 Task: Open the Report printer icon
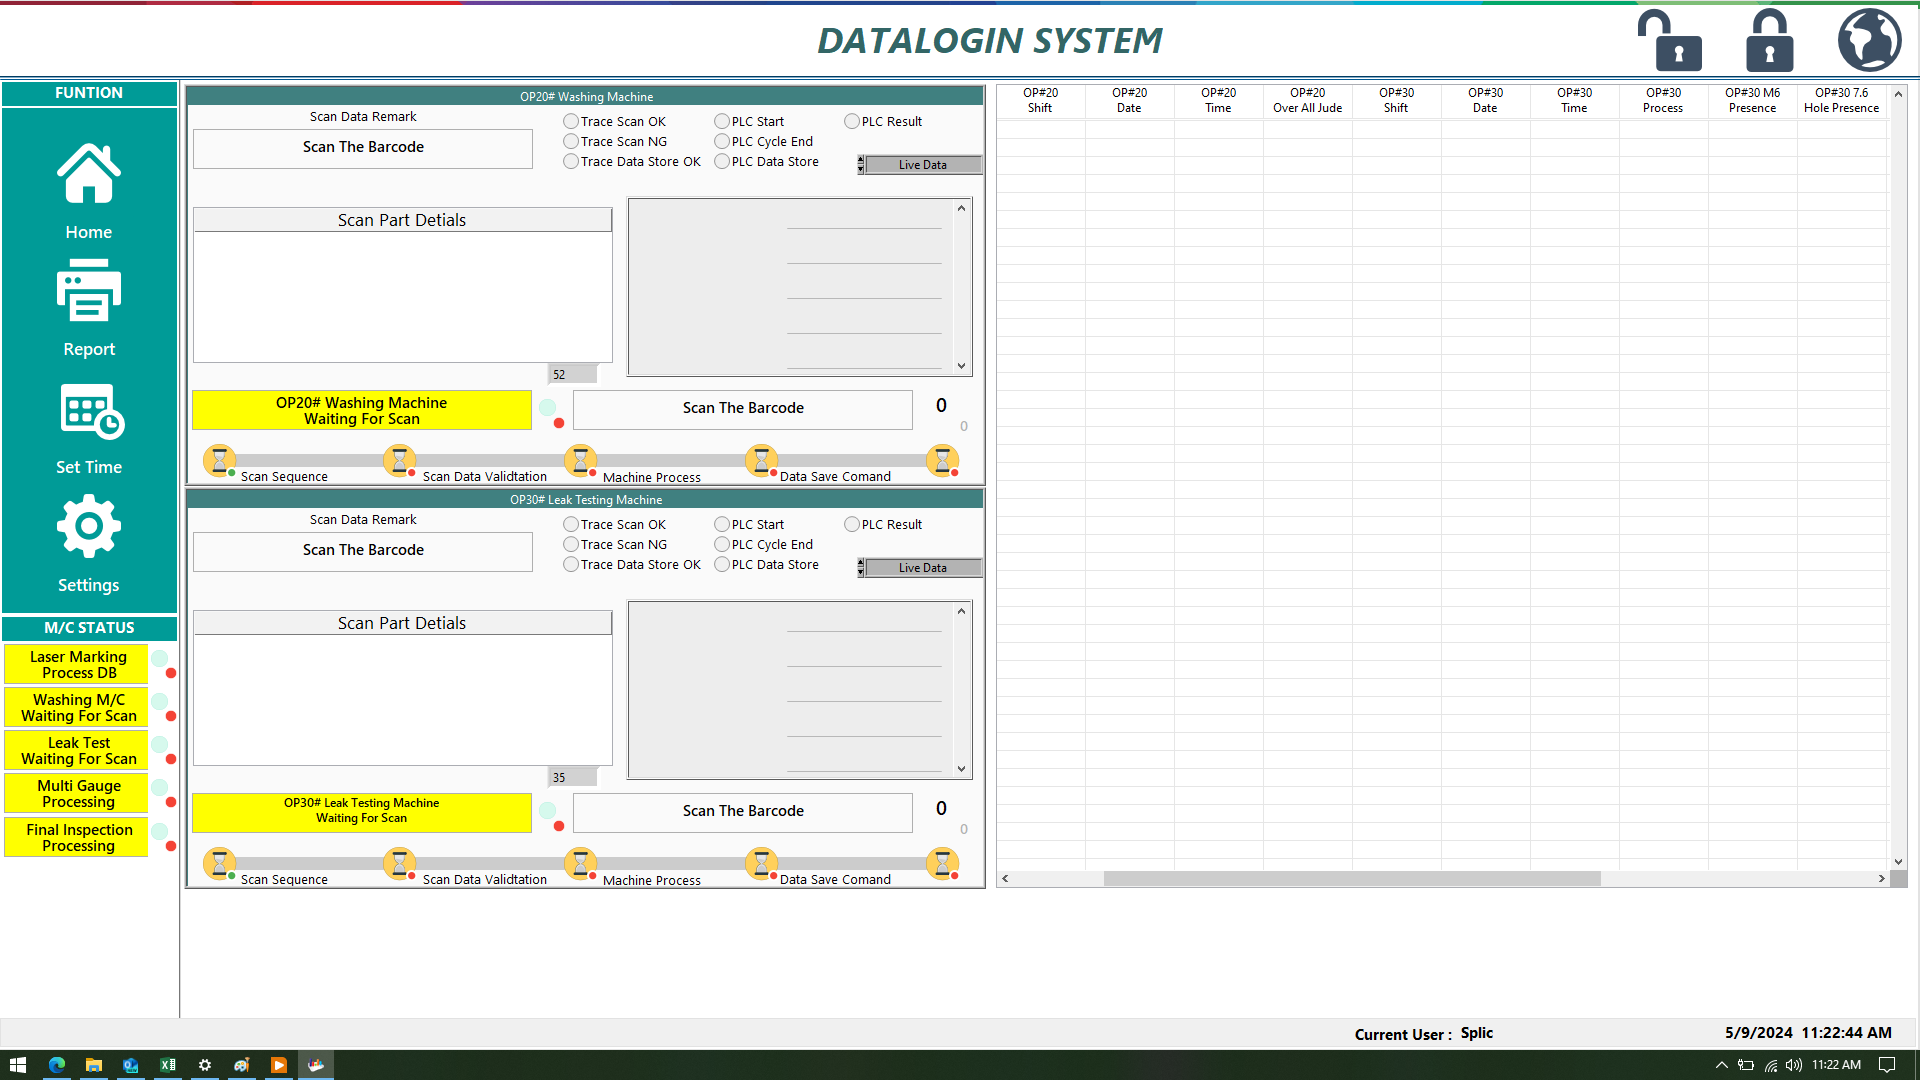coord(89,292)
